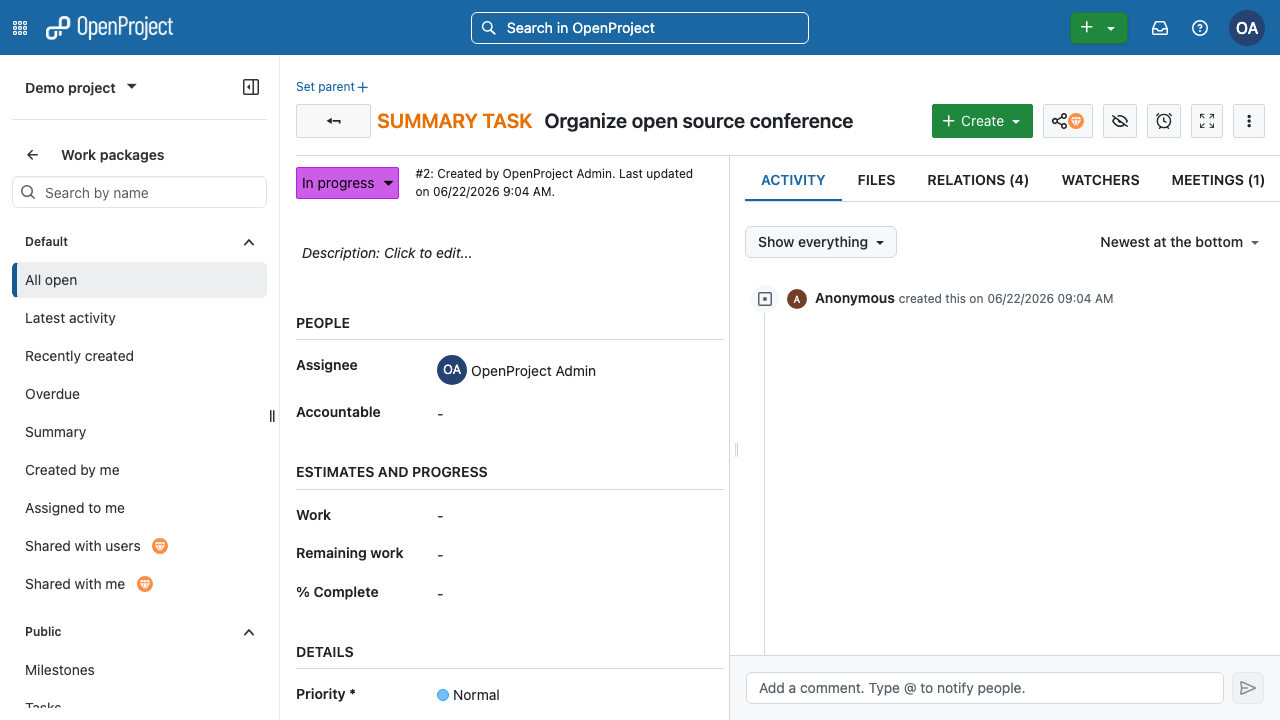Click the OpenProject Admin assignee value
Image resolution: width=1280 pixels, height=720 pixels.
(x=533, y=371)
